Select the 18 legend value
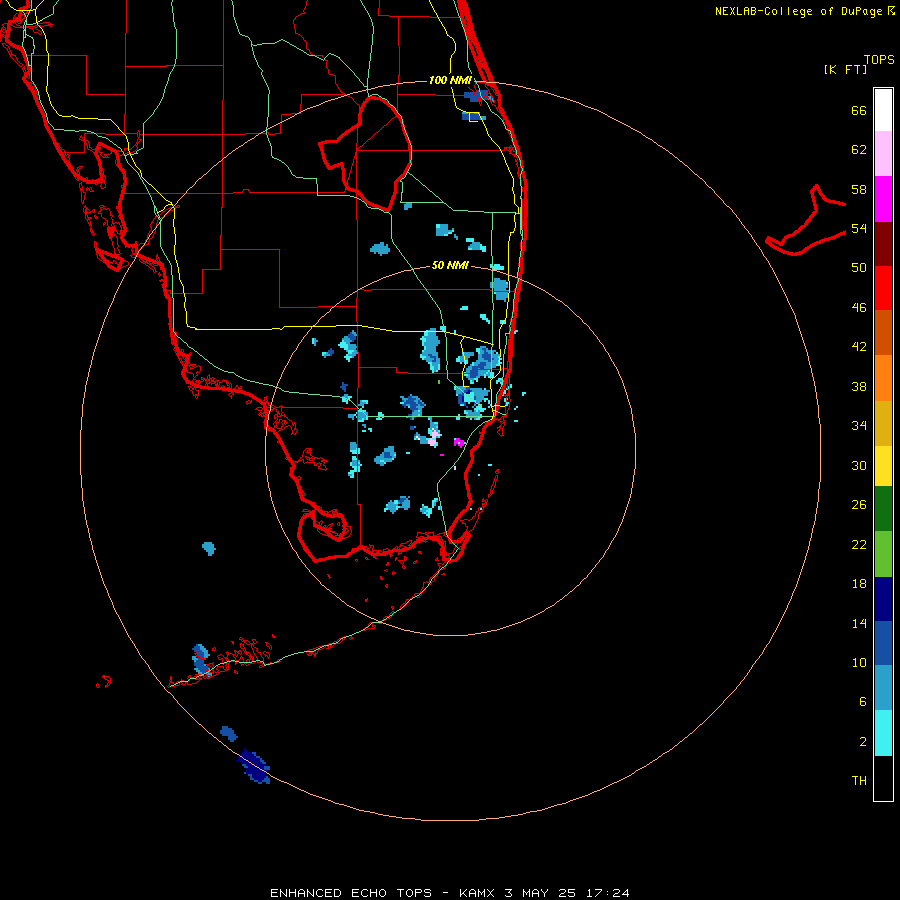Image resolution: width=900 pixels, height=900 pixels. tap(859, 584)
